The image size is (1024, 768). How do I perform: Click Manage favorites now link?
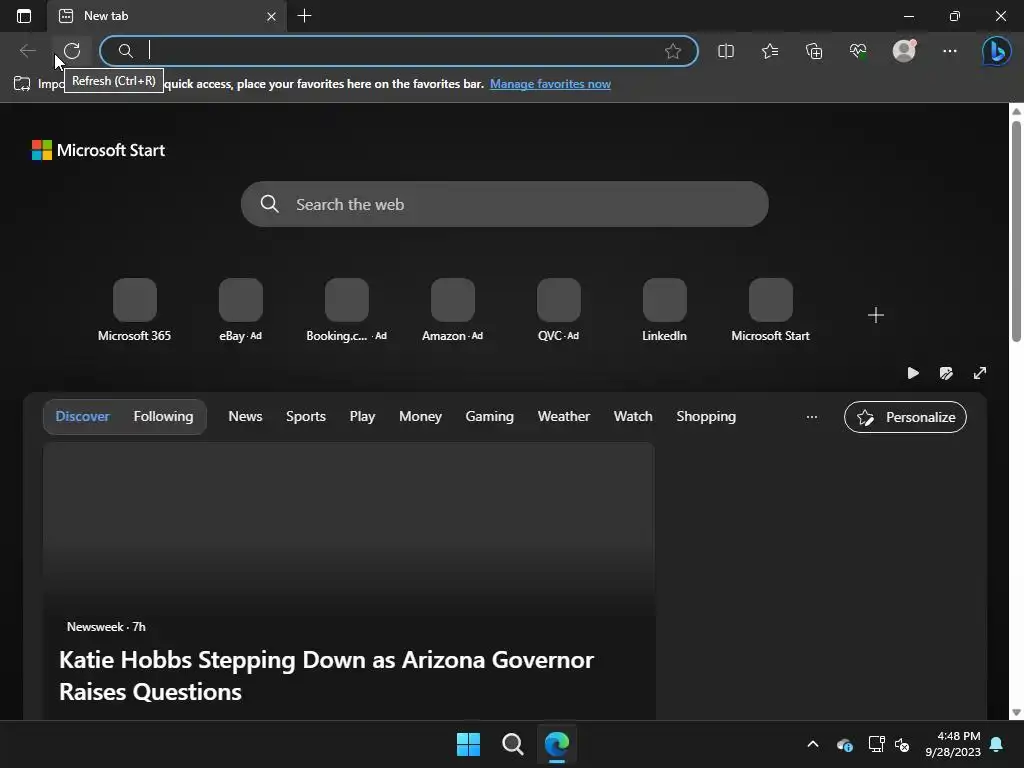(550, 84)
